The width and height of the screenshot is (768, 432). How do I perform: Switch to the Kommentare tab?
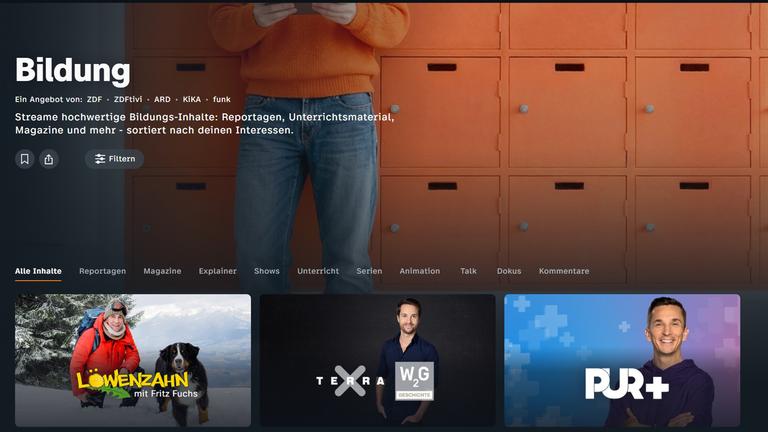tap(564, 271)
